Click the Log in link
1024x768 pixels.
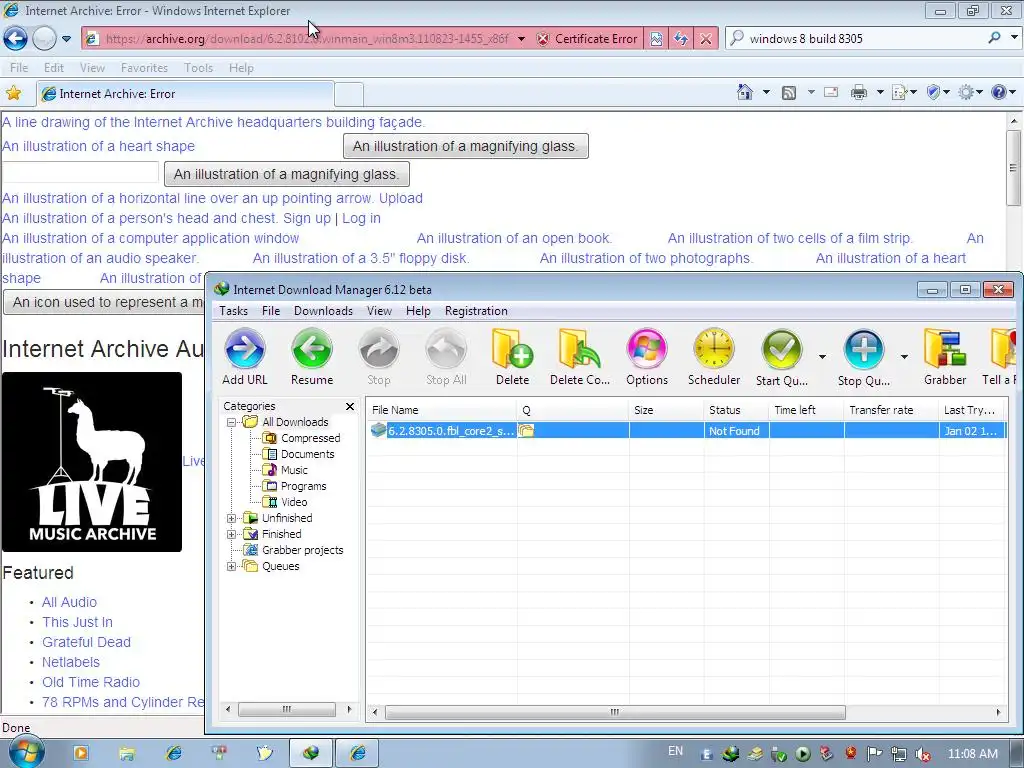(x=361, y=218)
